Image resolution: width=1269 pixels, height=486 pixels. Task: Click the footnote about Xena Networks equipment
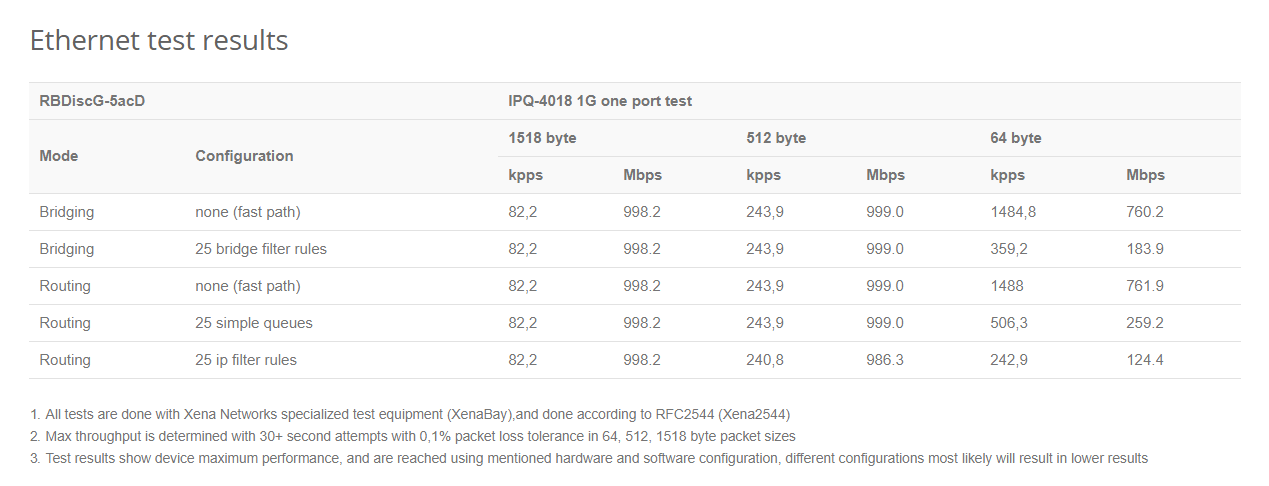tap(410, 414)
